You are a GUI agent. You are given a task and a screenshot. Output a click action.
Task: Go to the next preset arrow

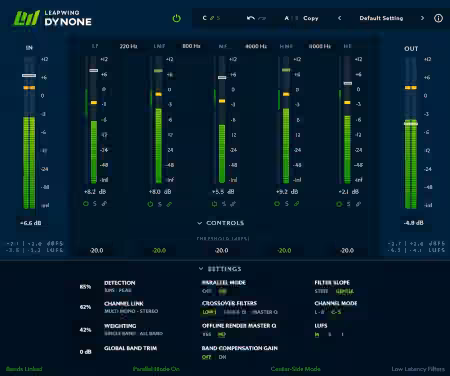tap(422, 18)
